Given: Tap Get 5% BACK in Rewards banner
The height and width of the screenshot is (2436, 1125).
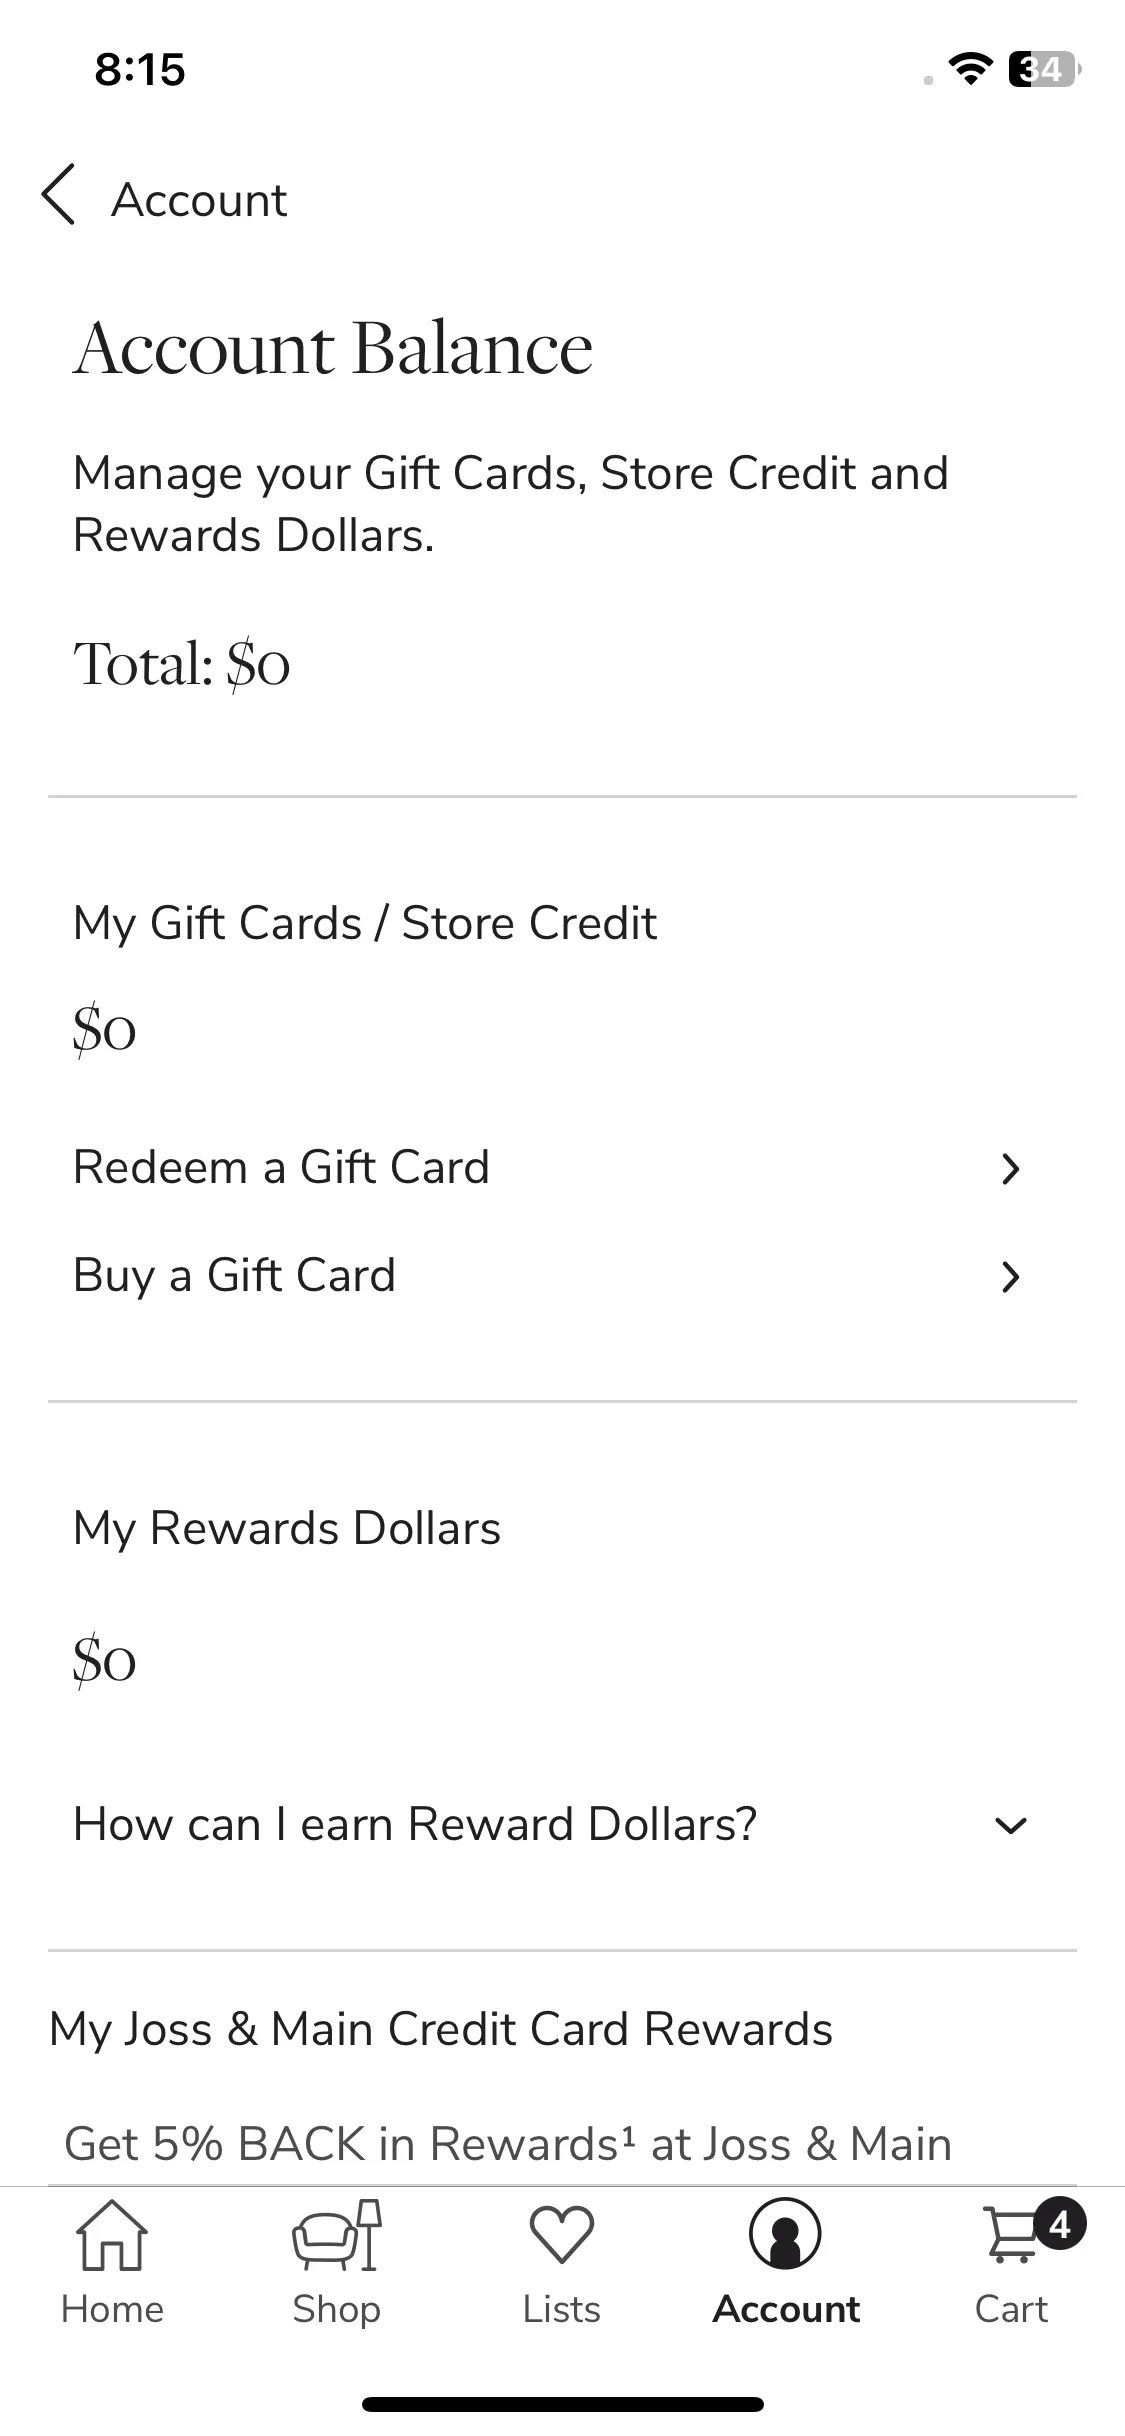Looking at the screenshot, I should (507, 2143).
